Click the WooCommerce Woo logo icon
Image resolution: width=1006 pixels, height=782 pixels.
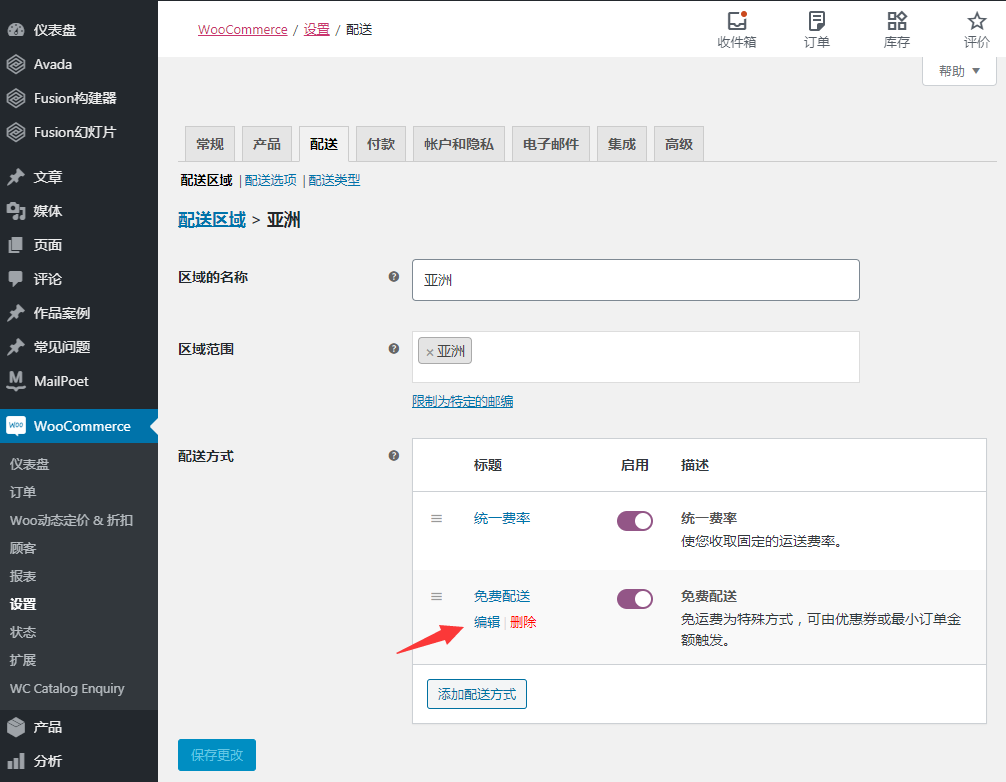coord(16,426)
